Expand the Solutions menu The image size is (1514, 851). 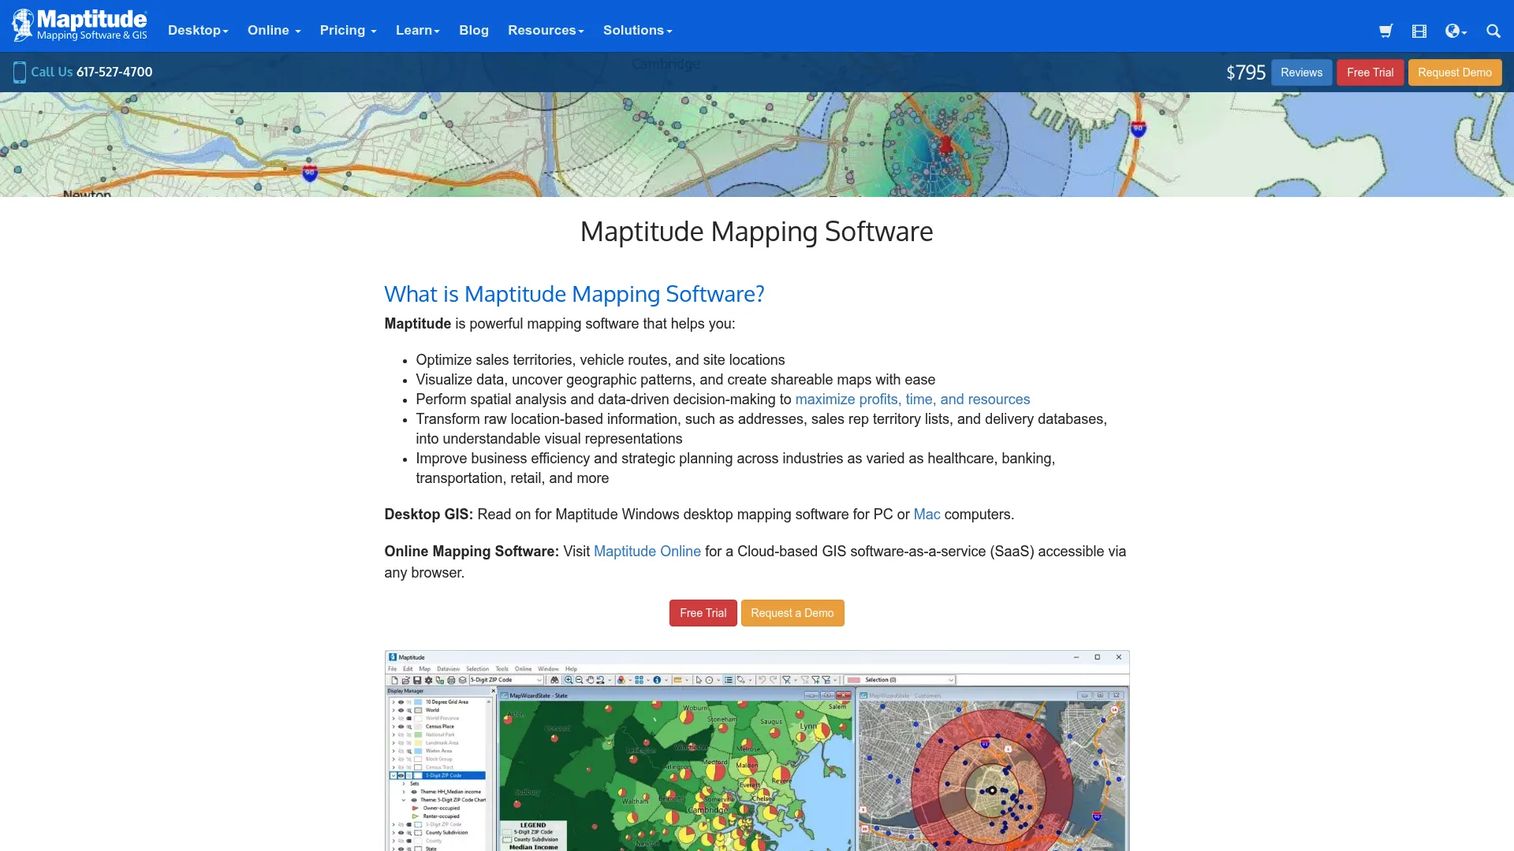click(638, 30)
